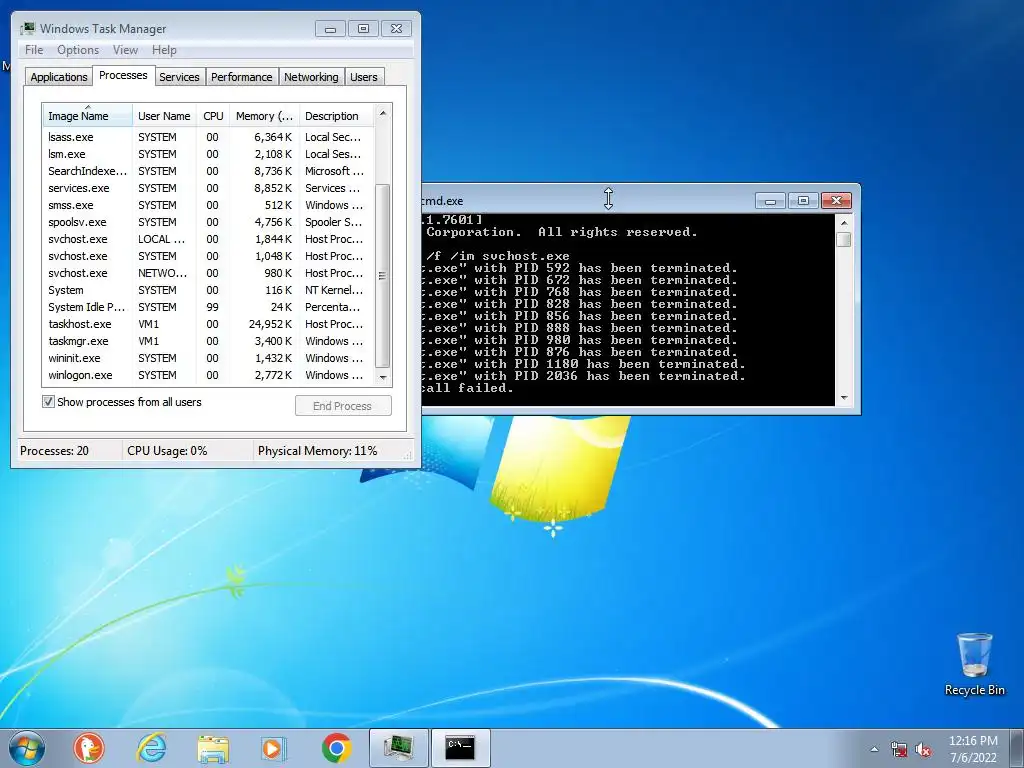1024x768 pixels.
Task: Minimize the cmd.exe window
Action: click(x=771, y=200)
